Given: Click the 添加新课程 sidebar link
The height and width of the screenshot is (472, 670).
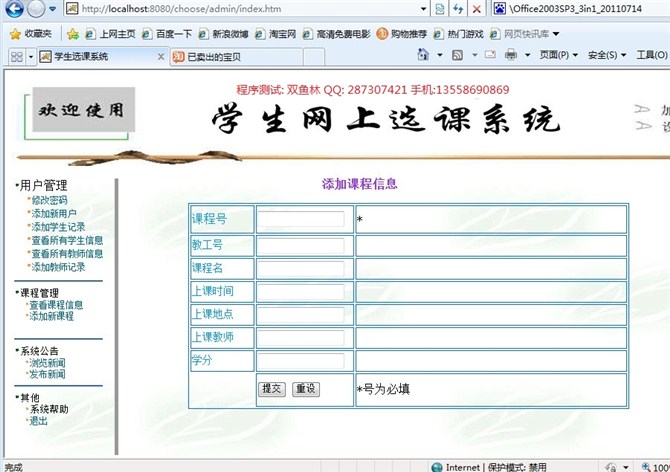Looking at the screenshot, I should 51,316.
